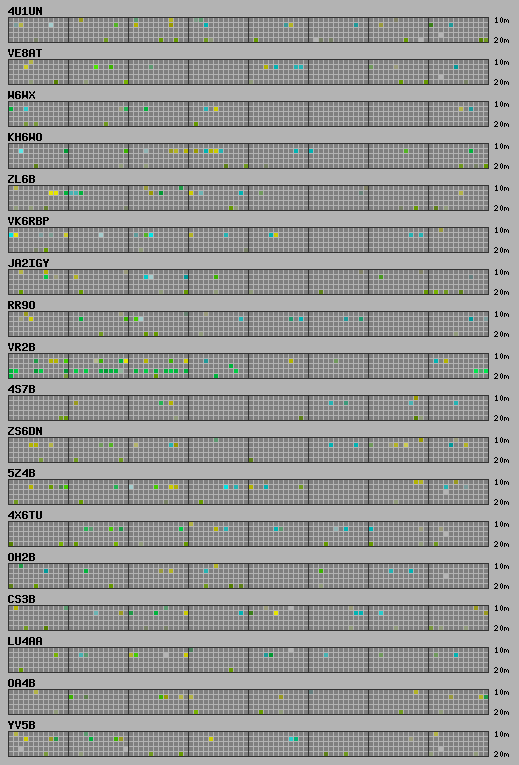Click the 20m band label beside YV5B grid
Image resolution: width=519 pixels, height=765 pixels.
click(502, 754)
